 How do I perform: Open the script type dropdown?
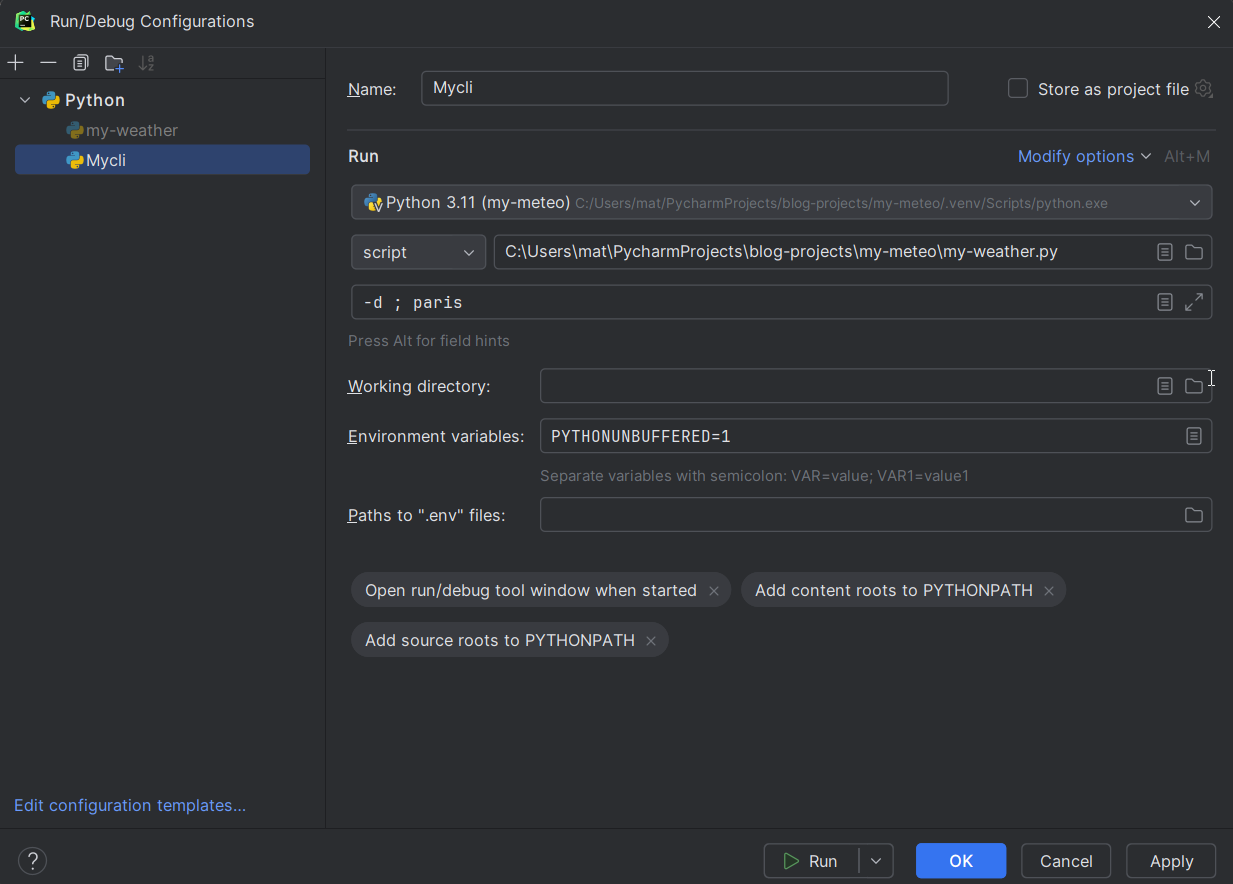pos(418,252)
